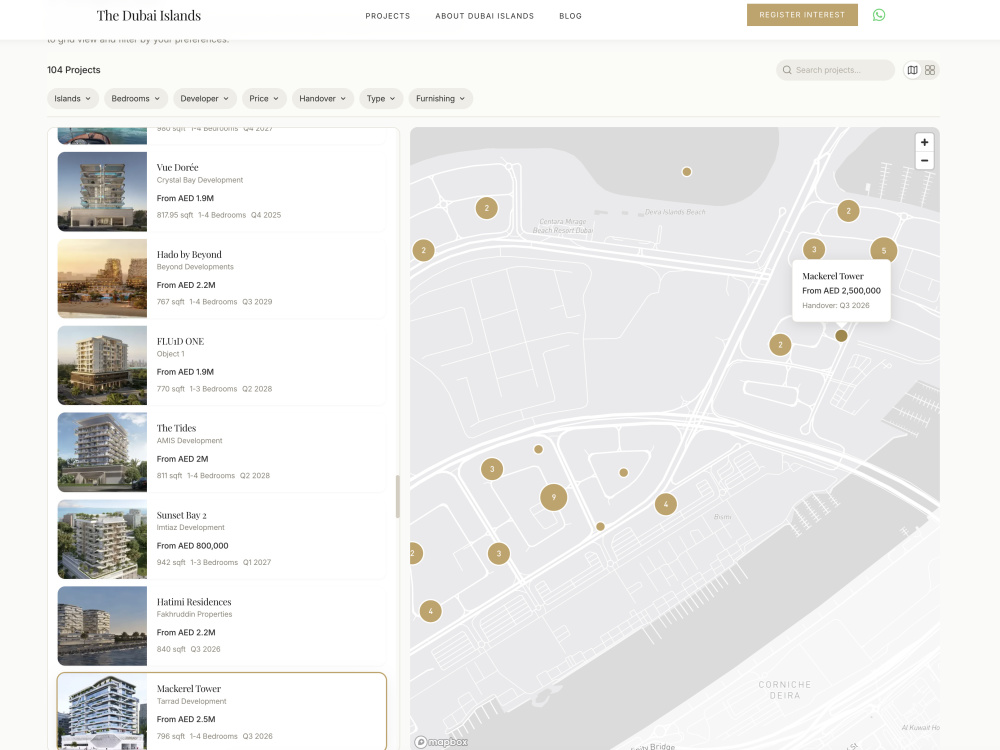The height and width of the screenshot is (750, 1000).
Task: Expand the Bedrooms filter dropdown
Action: coord(136,98)
